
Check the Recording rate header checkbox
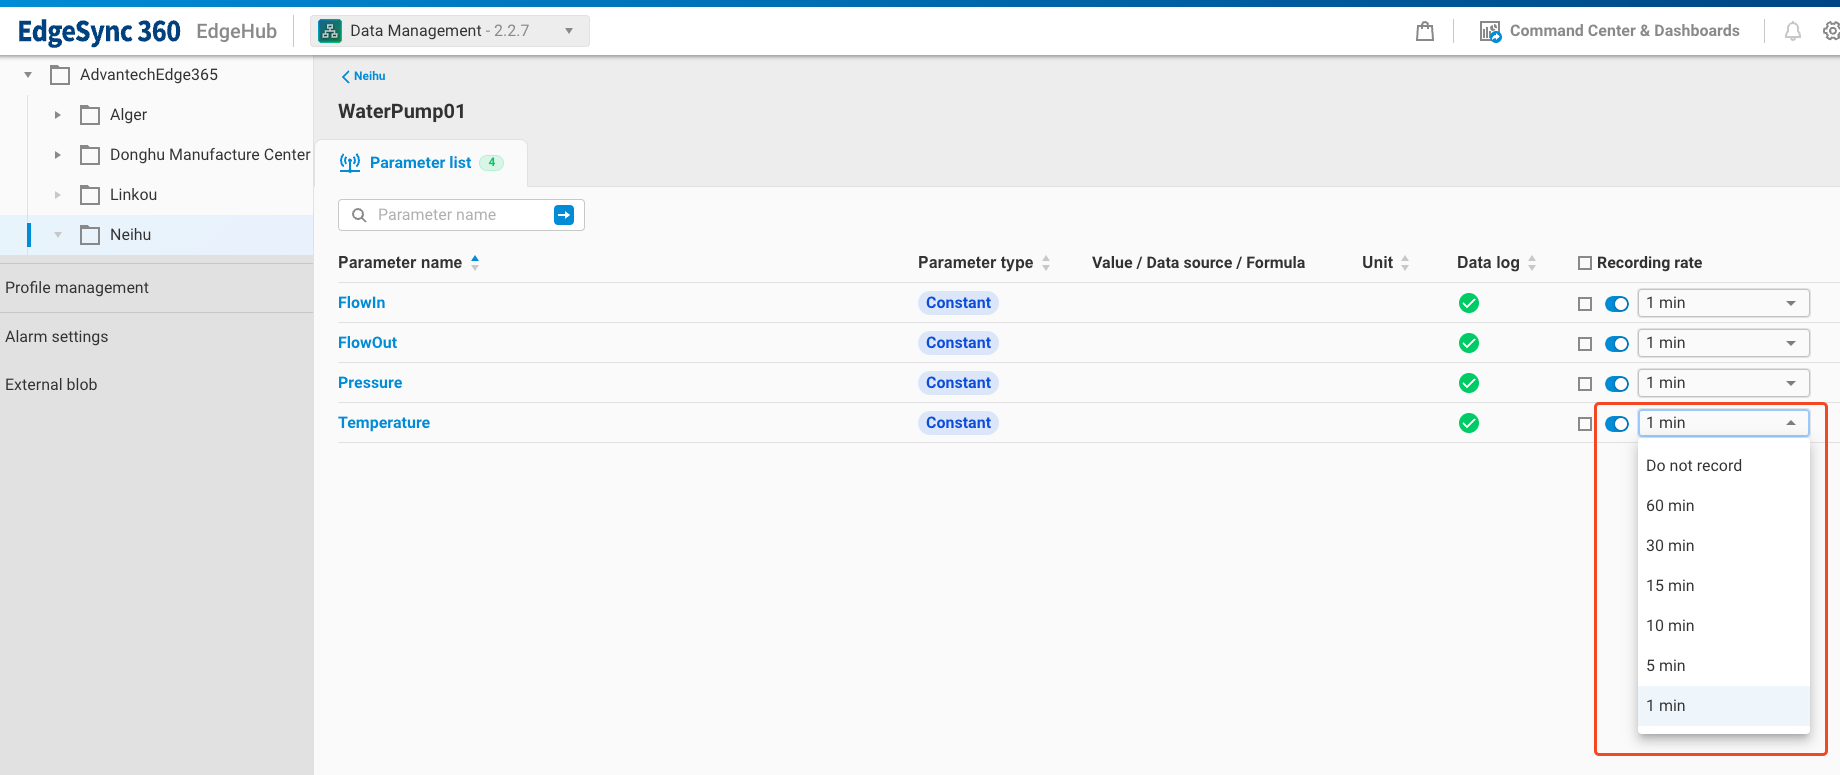(x=1585, y=263)
